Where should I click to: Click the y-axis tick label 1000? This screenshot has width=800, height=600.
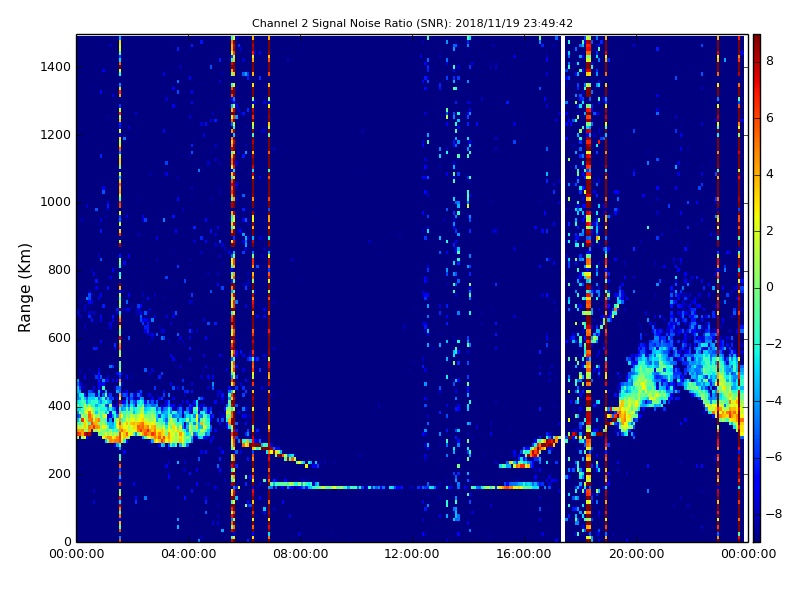tap(56, 202)
